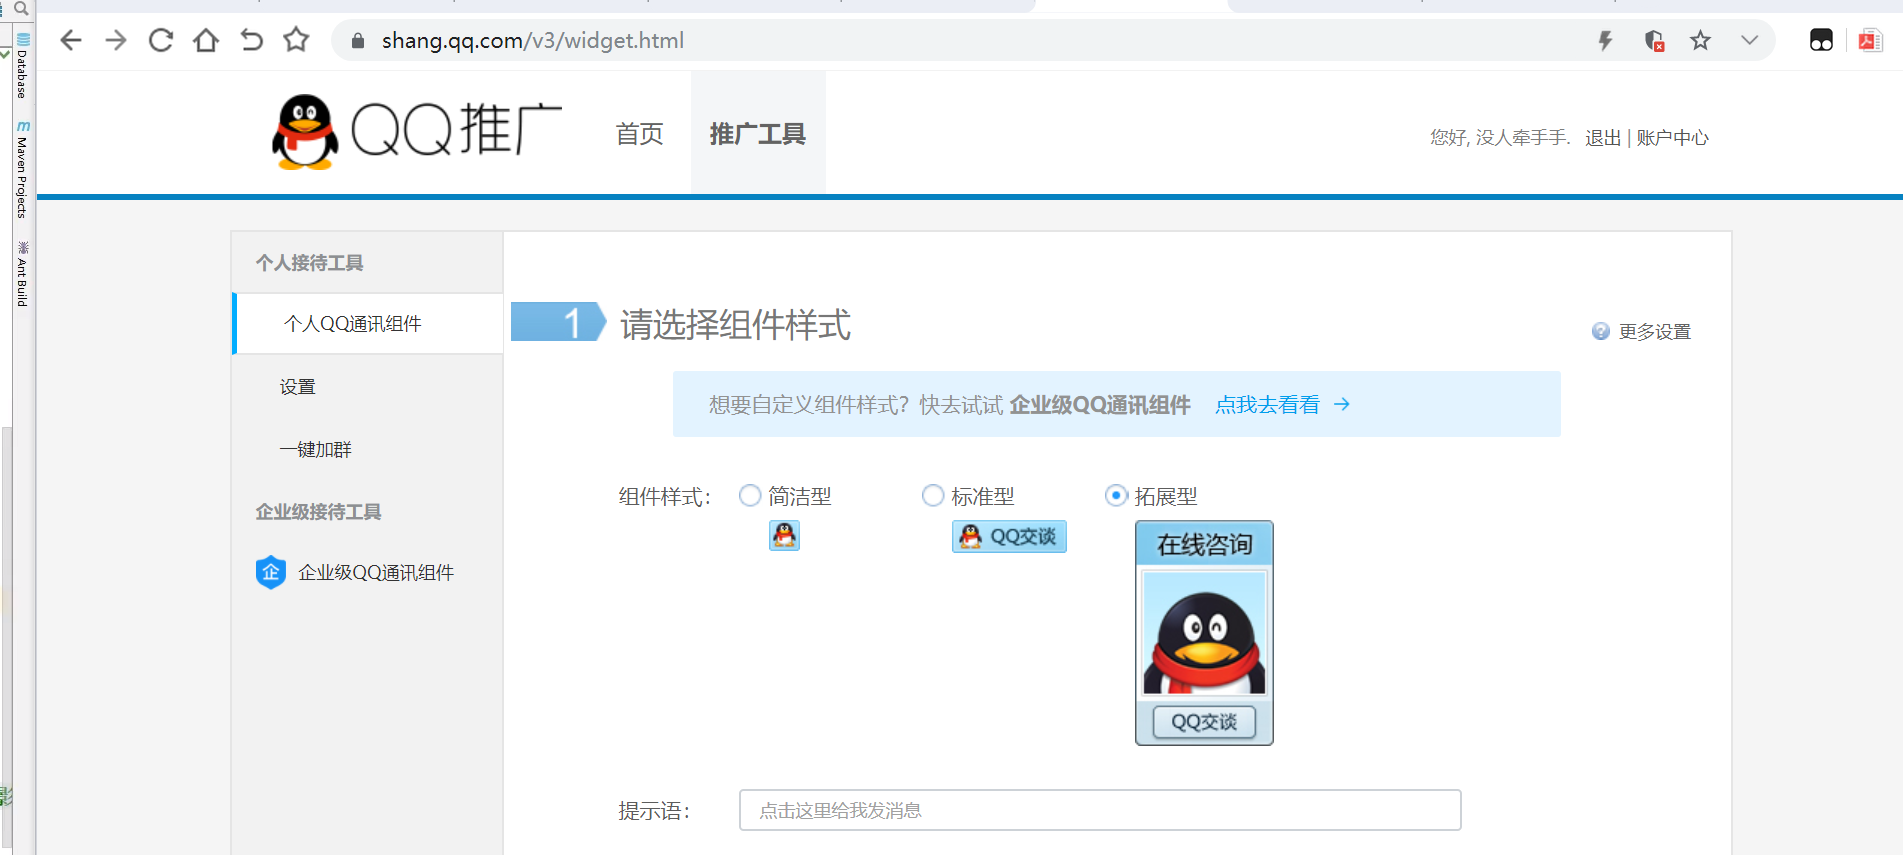Go back to the previous page

click(70, 40)
